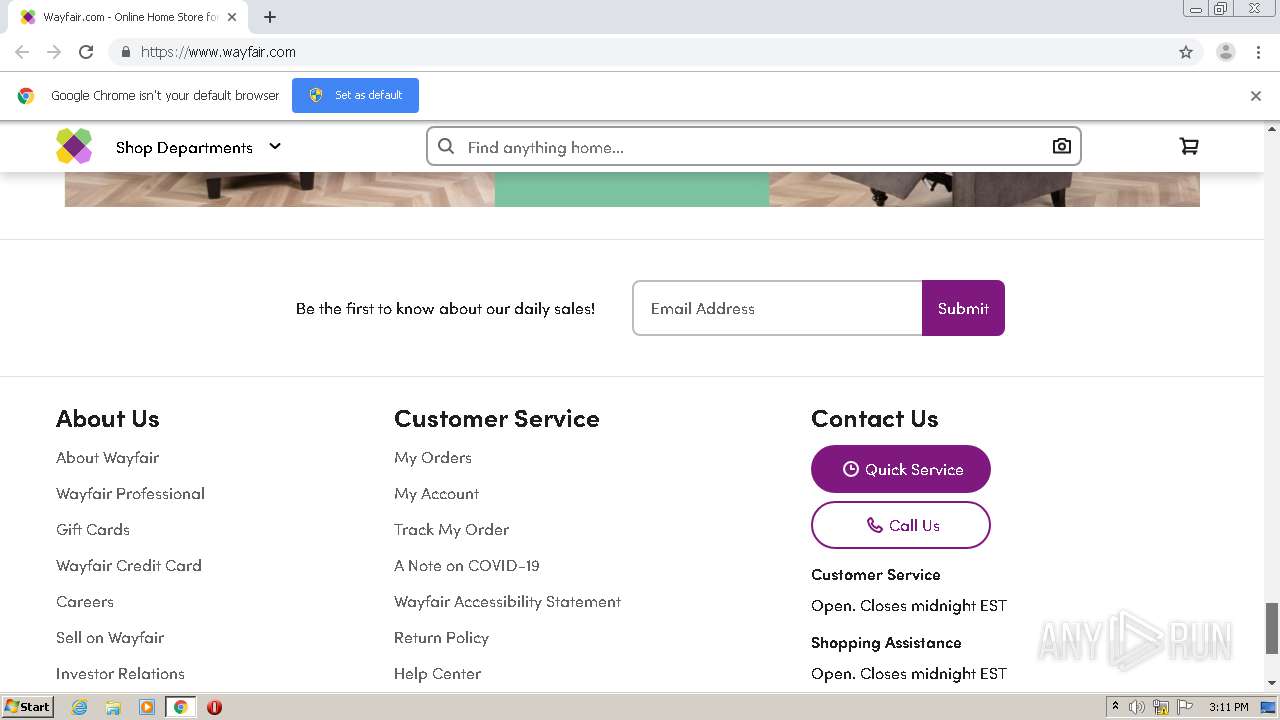Open the Chrome three-dot menu
The height and width of the screenshot is (720, 1280).
tap(1259, 52)
